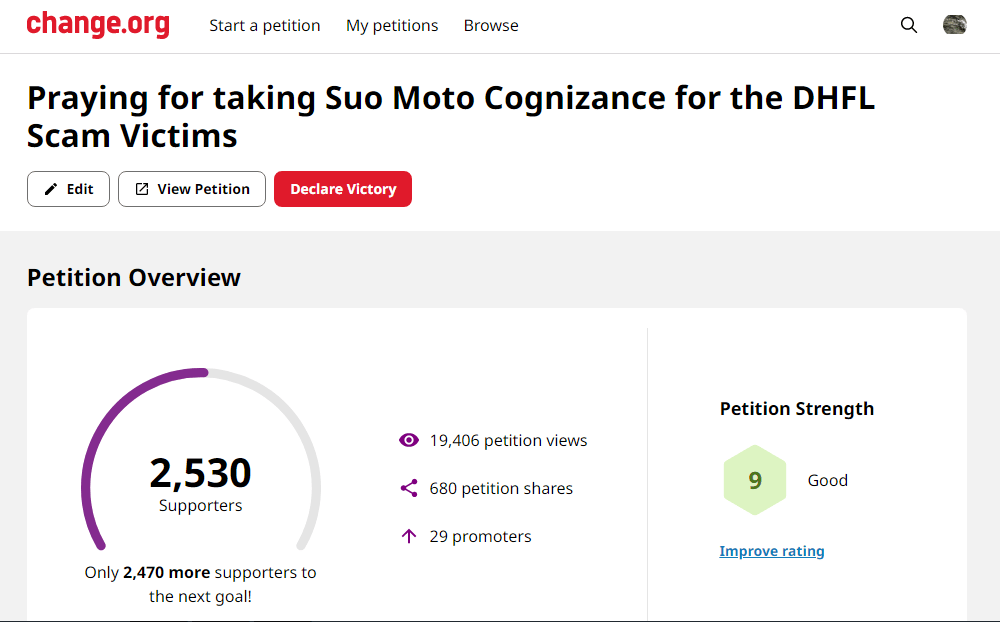Click the 2,530 supporters count

[200, 472]
